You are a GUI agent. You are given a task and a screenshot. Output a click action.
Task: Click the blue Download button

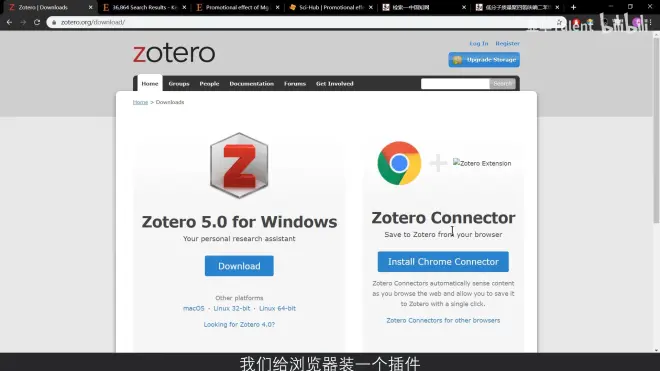point(239,266)
